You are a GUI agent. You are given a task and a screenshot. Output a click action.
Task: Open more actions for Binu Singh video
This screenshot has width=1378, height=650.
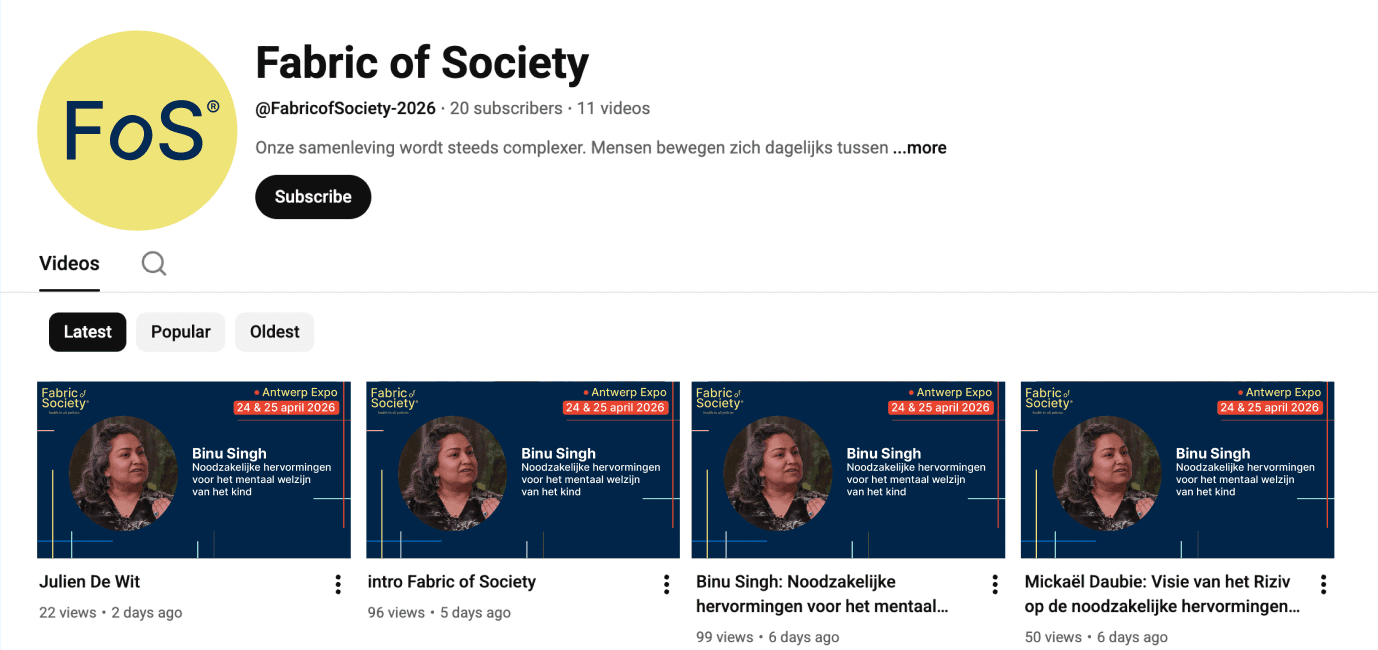(995, 584)
